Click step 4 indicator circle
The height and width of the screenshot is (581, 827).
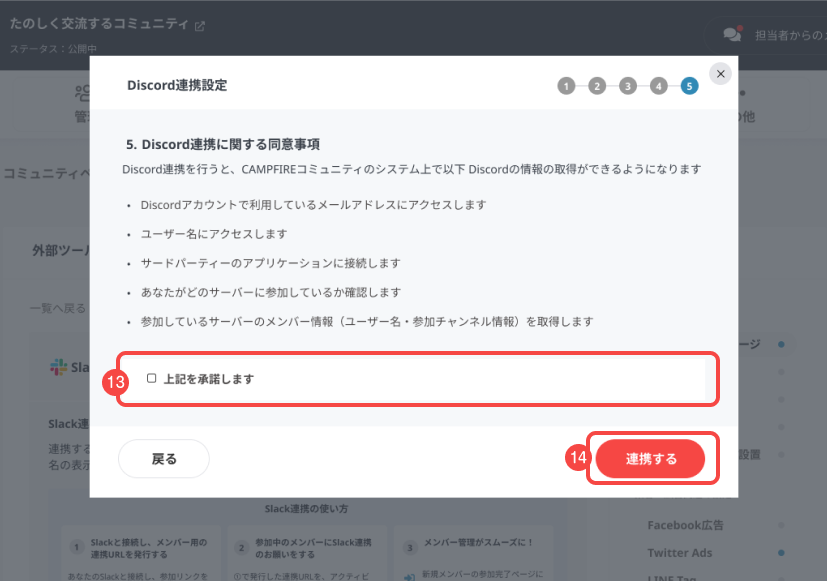click(658, 86)
